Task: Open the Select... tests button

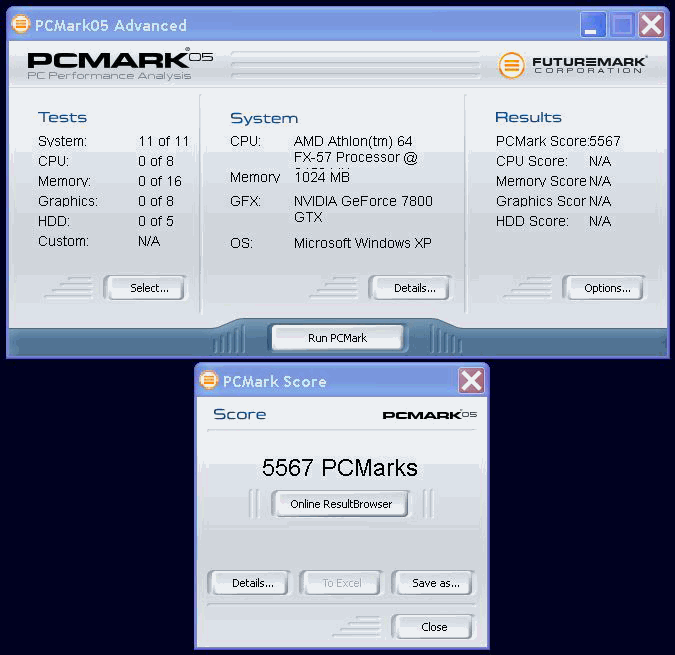Action: 146,287
